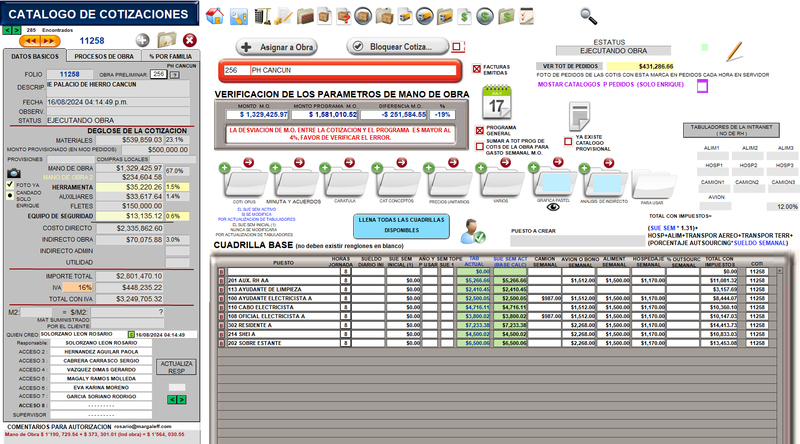
Task: Click the arrow next to Obra Preliminar 256
Action: coord(175,74)
